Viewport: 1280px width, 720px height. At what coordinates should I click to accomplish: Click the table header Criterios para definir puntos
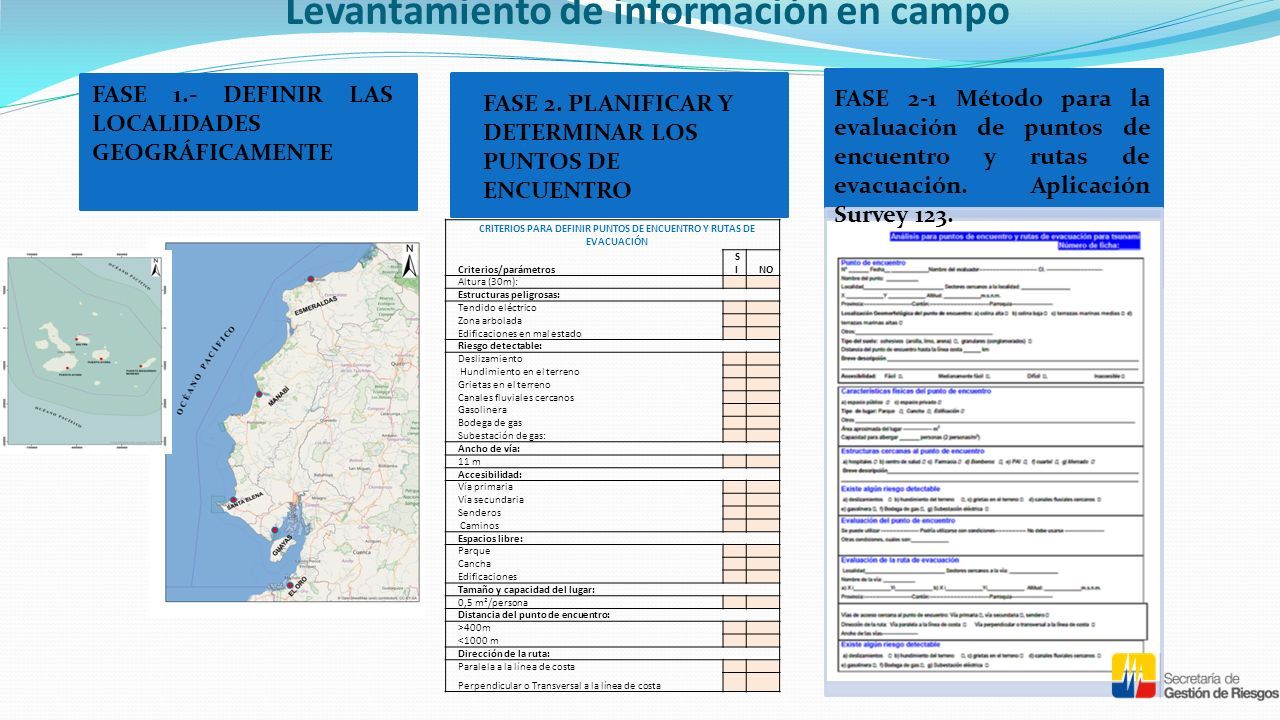(617, 234)
